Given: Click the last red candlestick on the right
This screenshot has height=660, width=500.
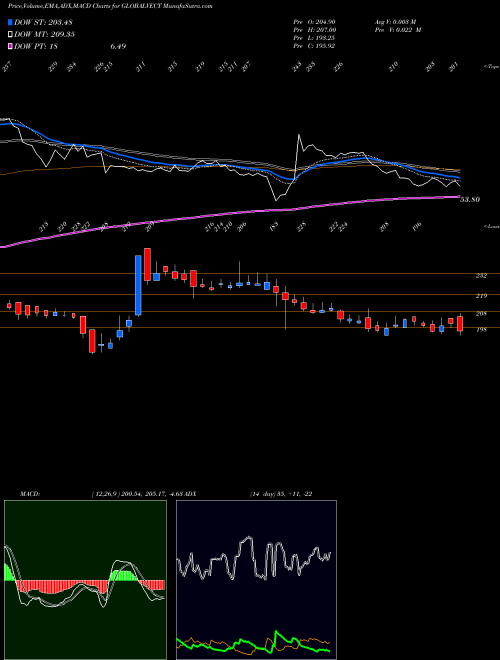Looking at the screenshot, I should tap(460, 324).
